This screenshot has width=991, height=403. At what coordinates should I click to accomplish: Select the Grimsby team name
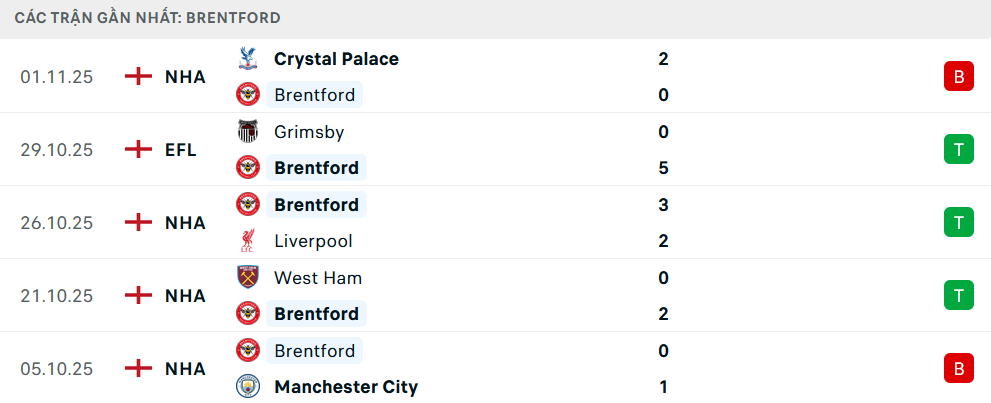tap(309, 132)
